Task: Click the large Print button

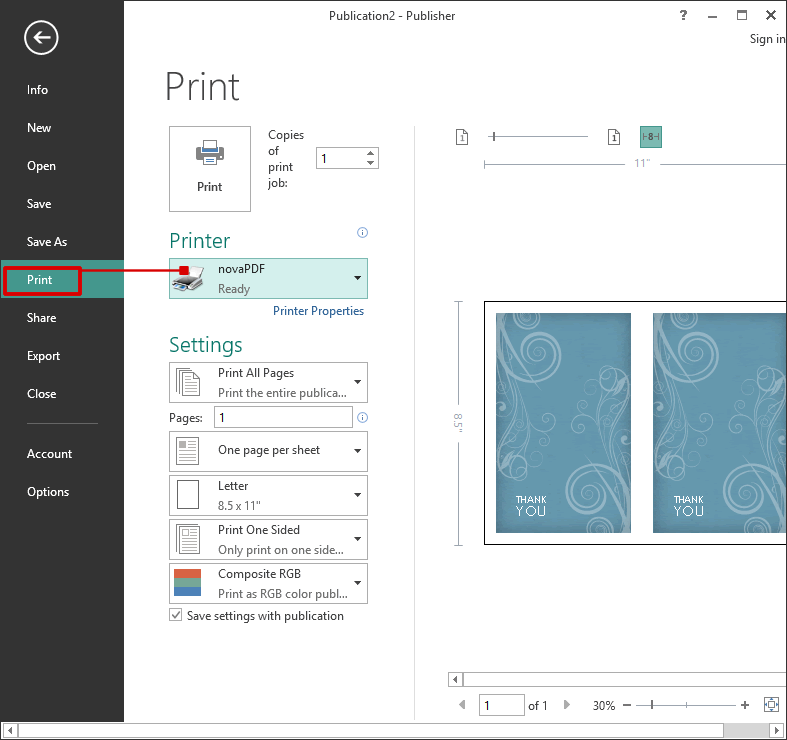Action: (x=210, y=169)
